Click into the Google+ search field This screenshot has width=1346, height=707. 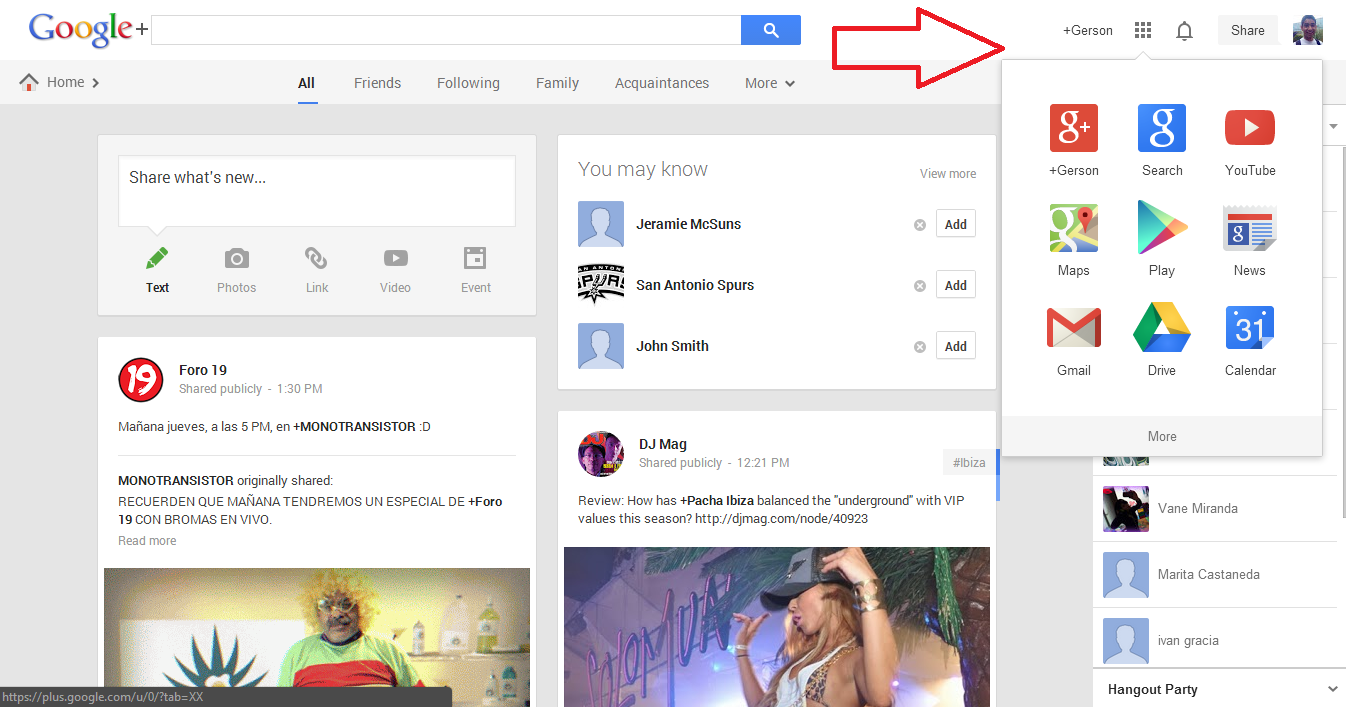pyautogui.click(x=446, y=30)
